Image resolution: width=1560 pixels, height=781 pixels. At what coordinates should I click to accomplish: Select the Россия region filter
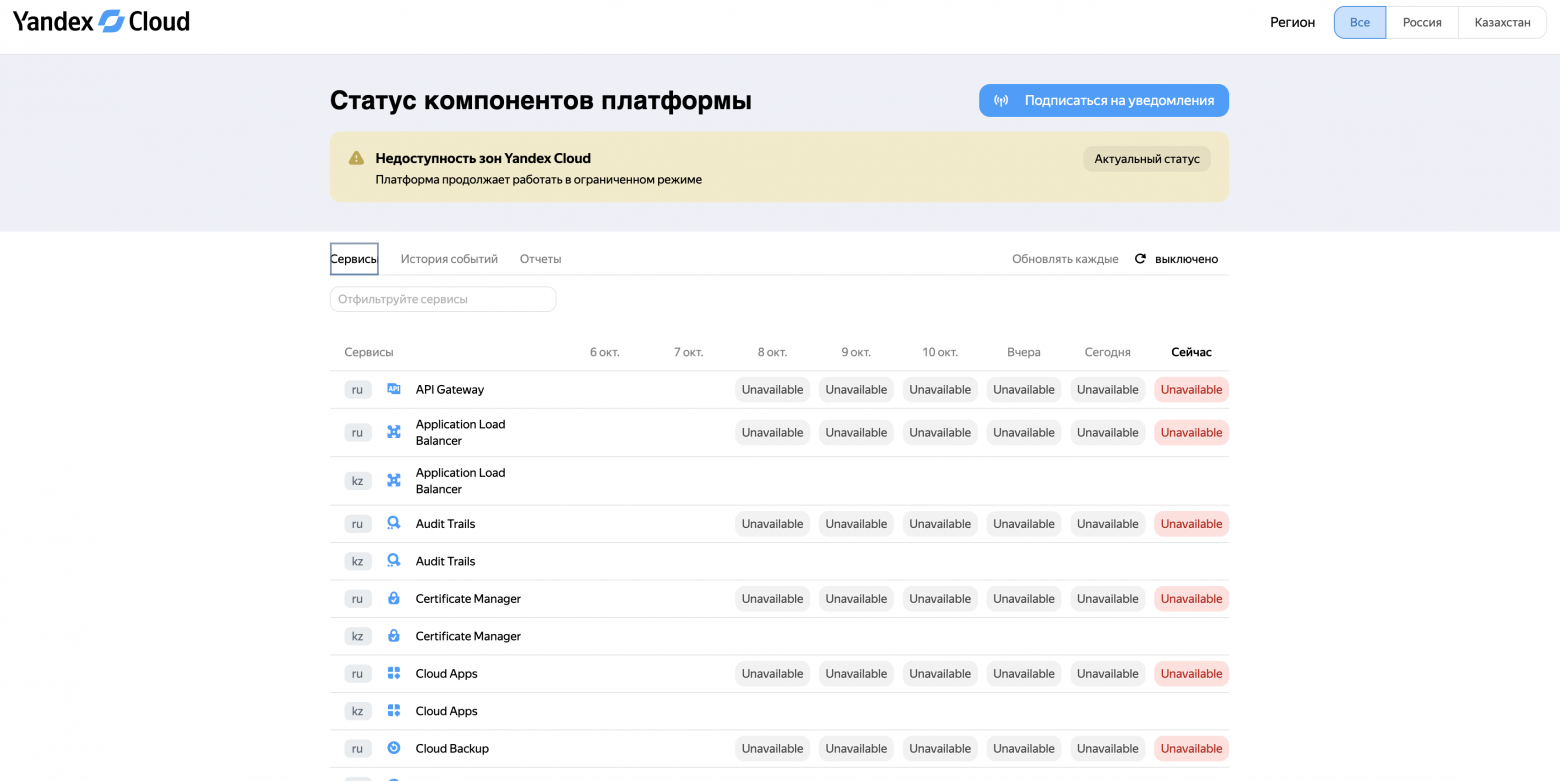point(1422,22)
